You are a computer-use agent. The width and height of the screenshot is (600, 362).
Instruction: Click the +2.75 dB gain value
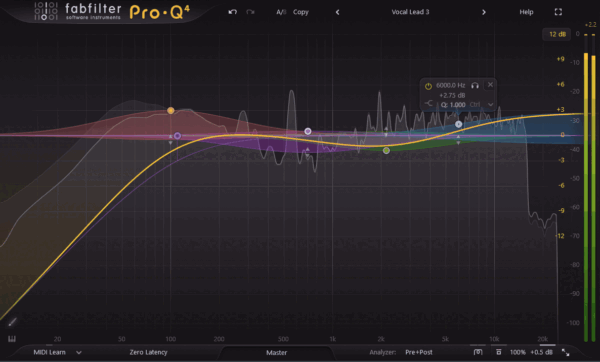(x=452, y=95)
